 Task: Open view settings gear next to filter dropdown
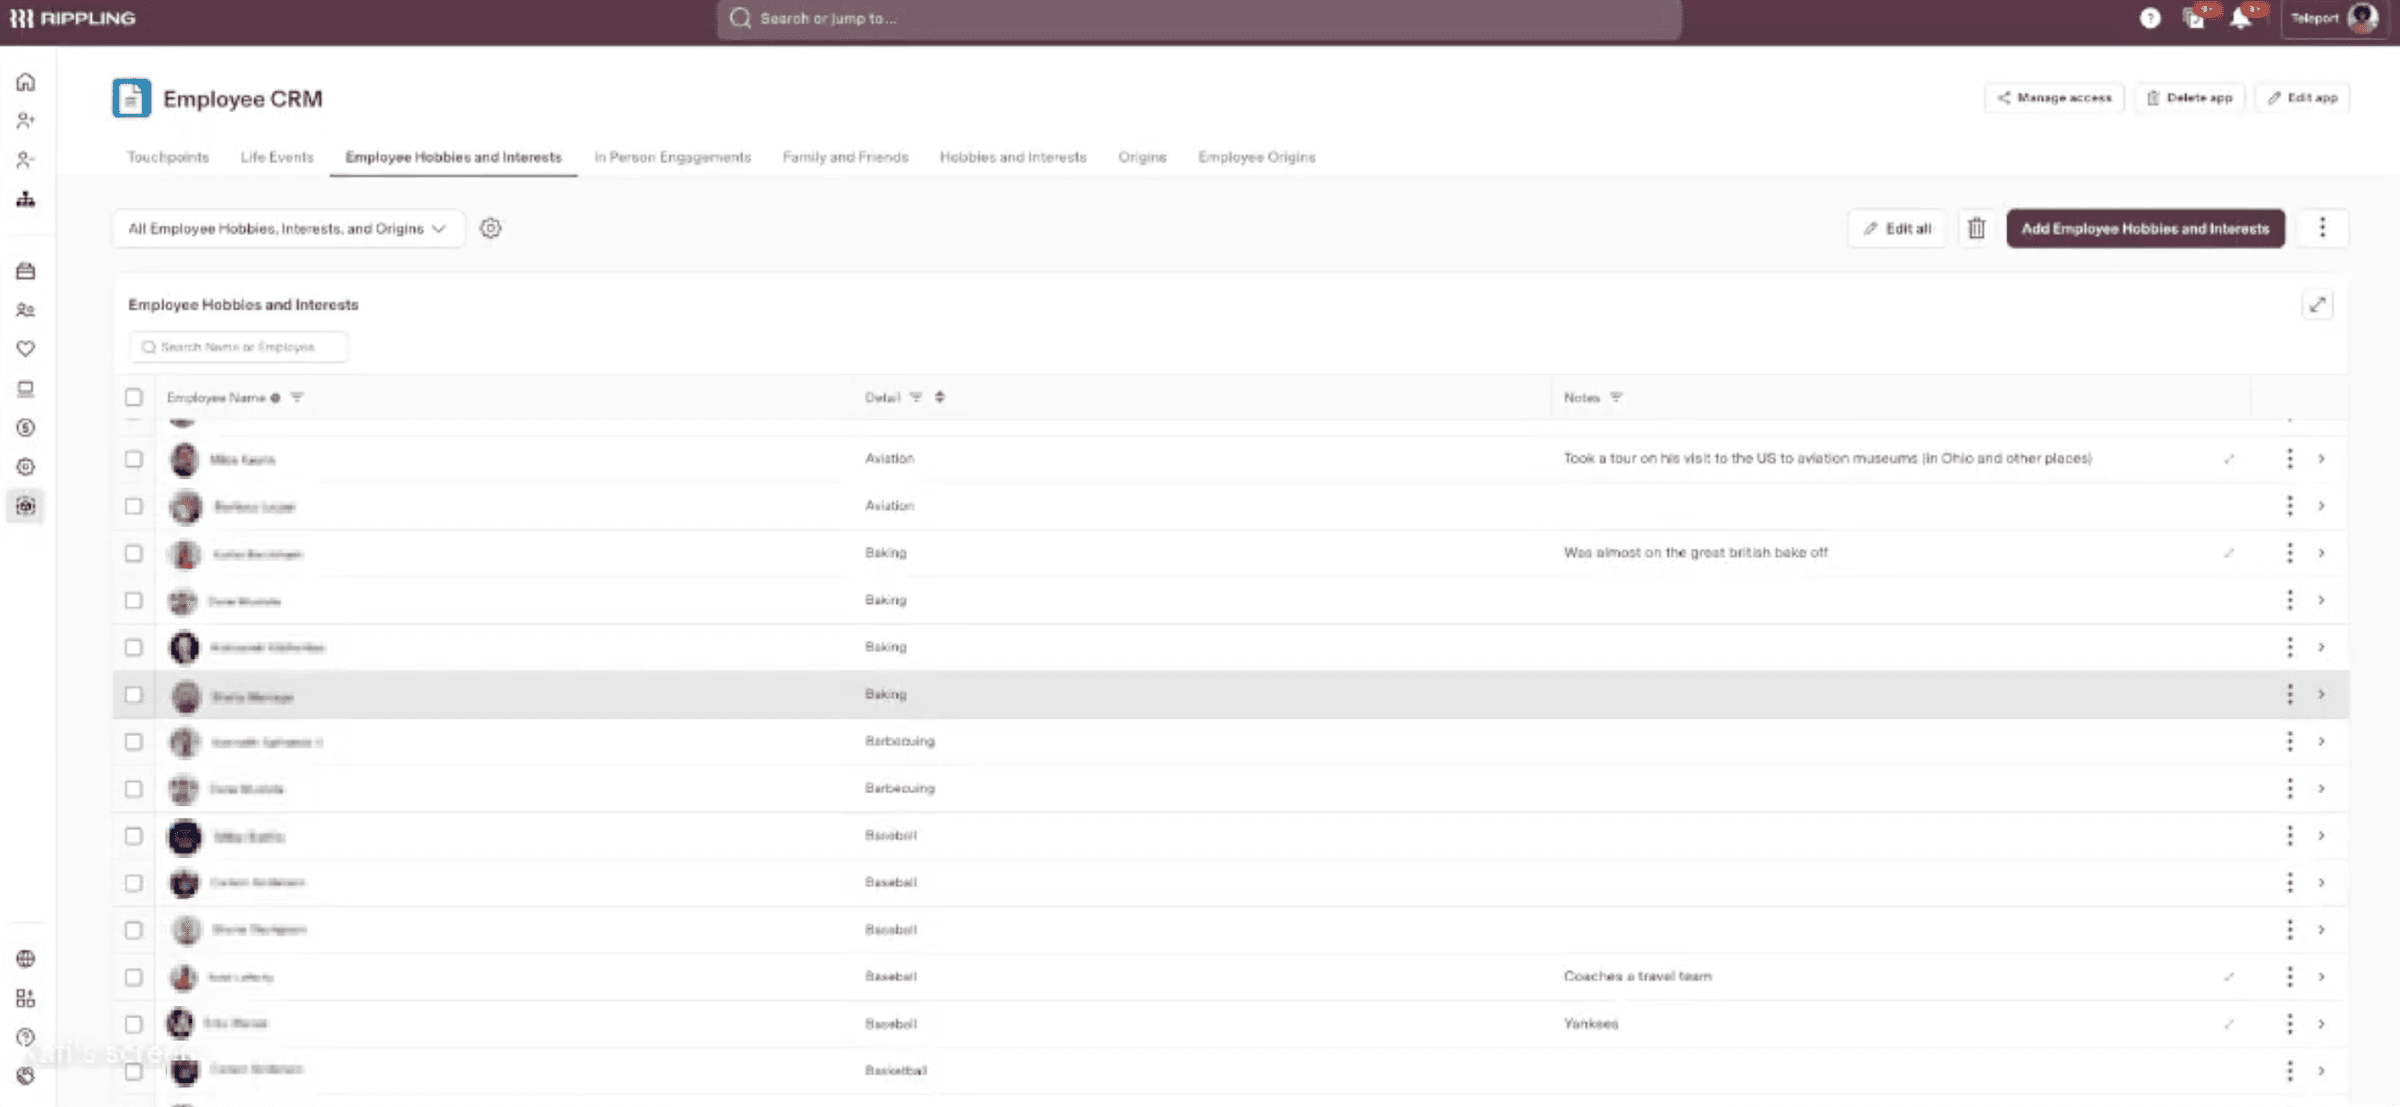tap(490, 229)
